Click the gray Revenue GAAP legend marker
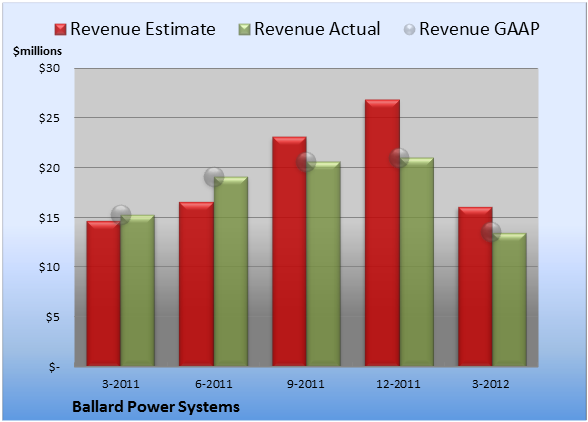Image resolution: width=588 pixels, height=422 pixels. coord(410,30)
